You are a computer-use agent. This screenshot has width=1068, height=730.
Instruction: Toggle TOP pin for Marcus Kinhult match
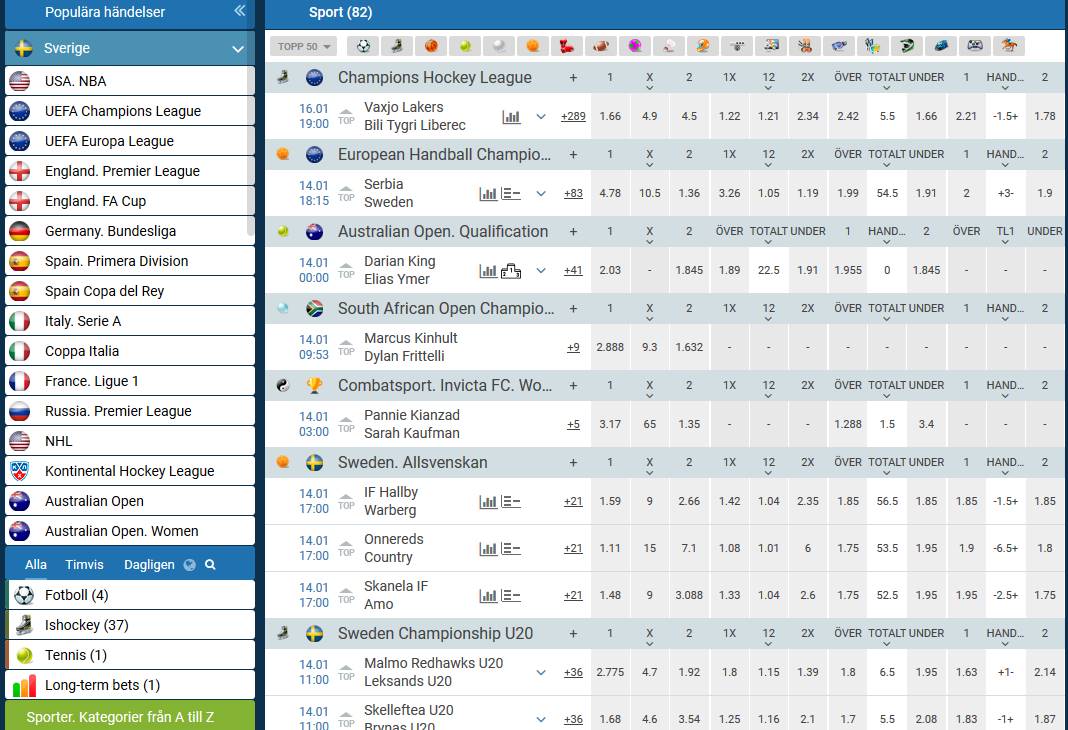point(346,348)
